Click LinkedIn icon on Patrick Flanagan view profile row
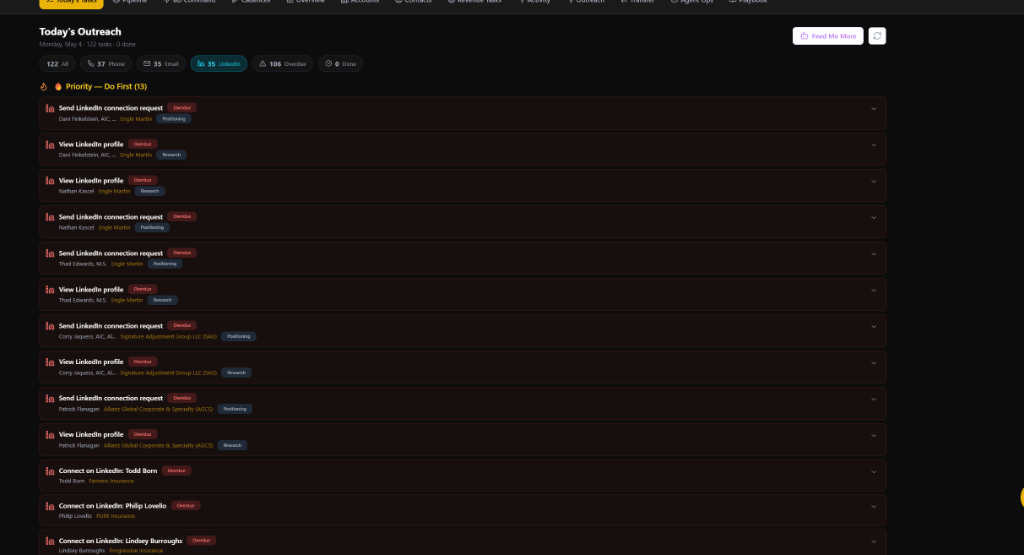 pyautogui.click(x=50, y=435)
